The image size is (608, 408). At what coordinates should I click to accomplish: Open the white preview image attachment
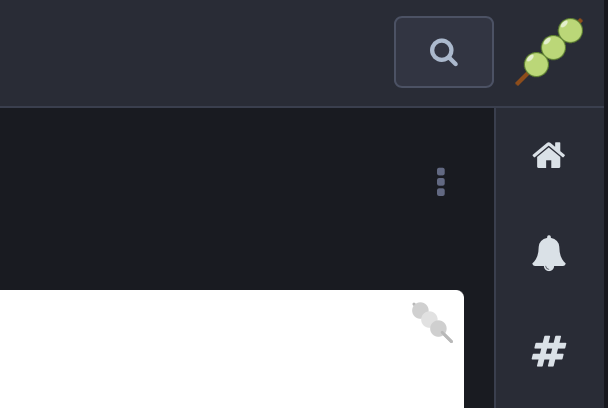pyautogui.click(x=232, y=349)
